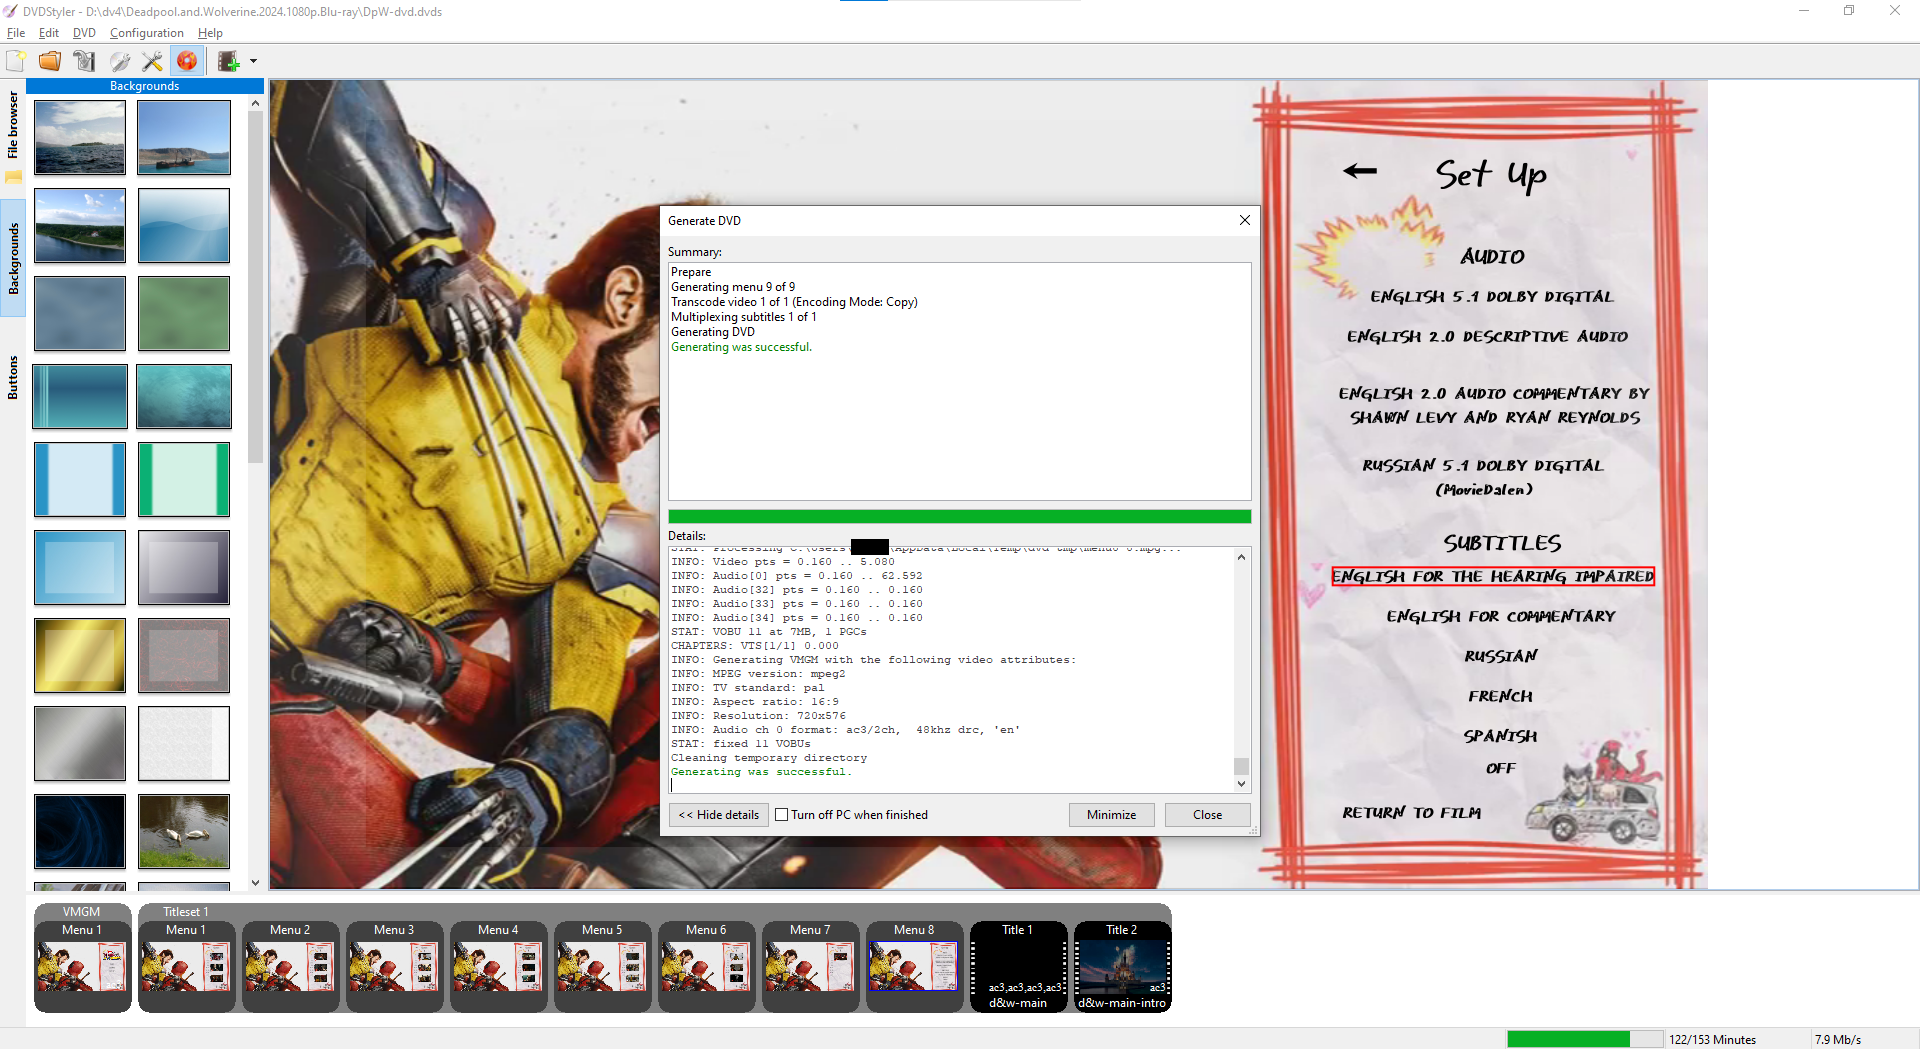Expand the Add file dropdown arrow
The image size is (1920, 1049).
(x=253, y=61)
